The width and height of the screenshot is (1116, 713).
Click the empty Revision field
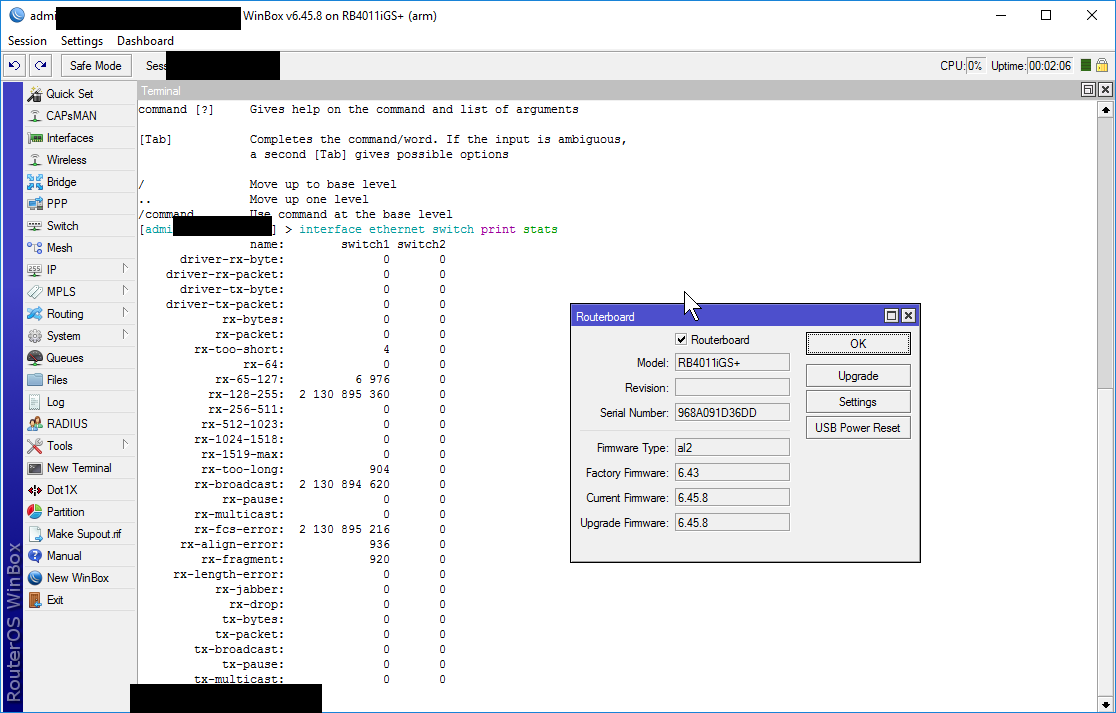pos(732,388)
